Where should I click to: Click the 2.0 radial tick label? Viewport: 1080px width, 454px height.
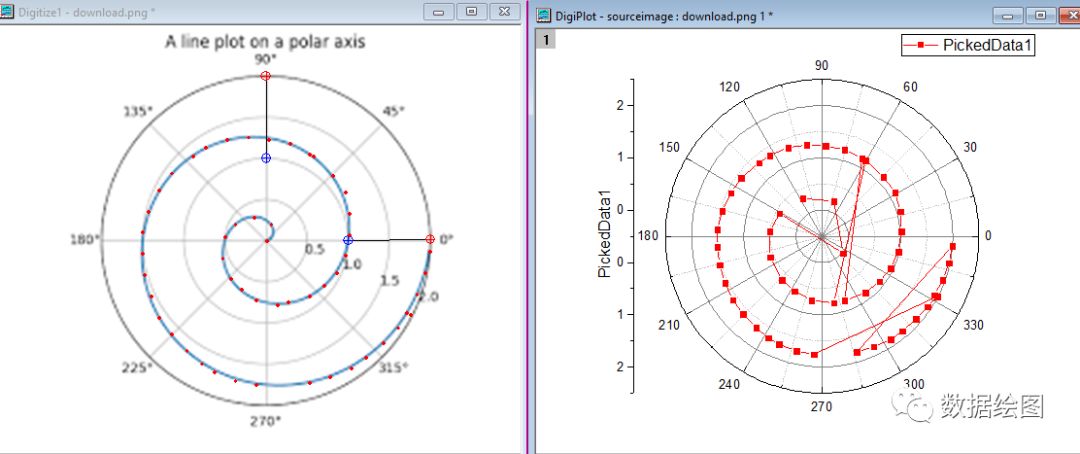pos(428,296)
